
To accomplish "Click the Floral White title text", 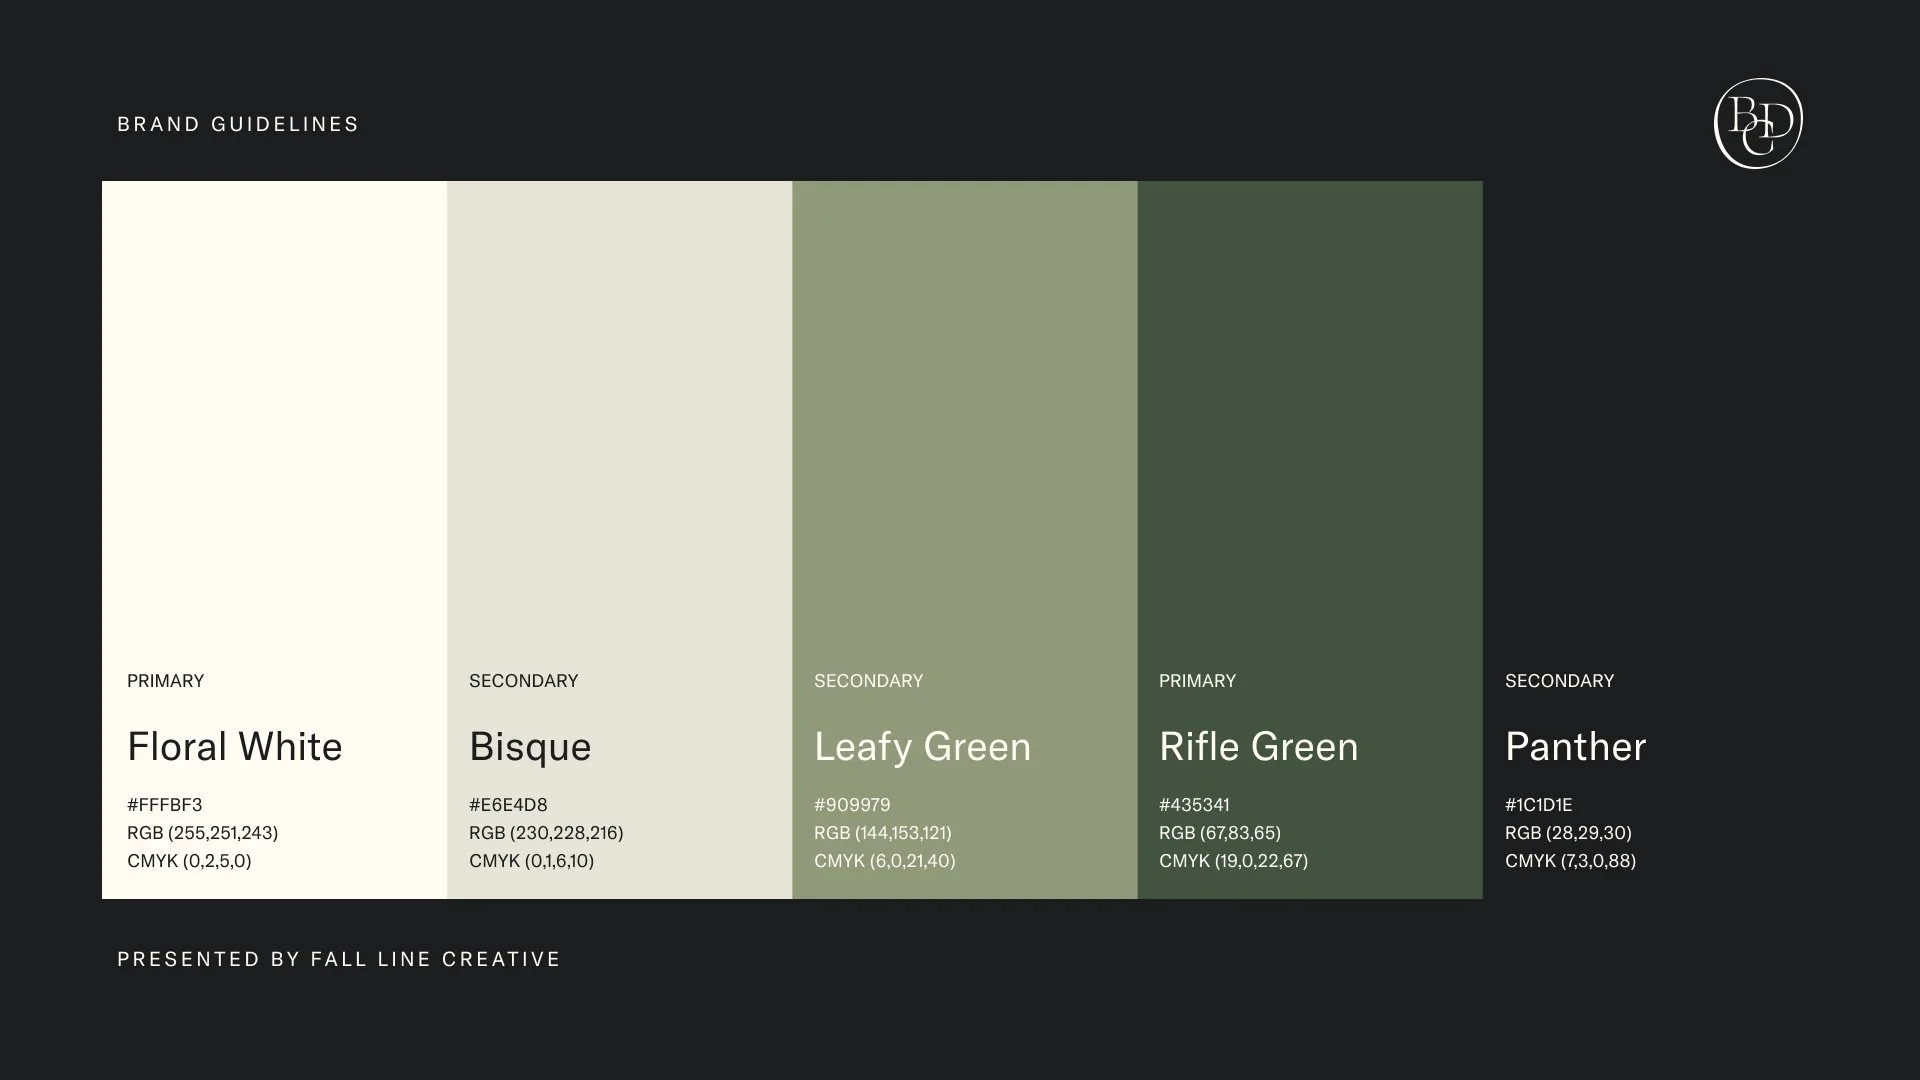I will point(234,747).
